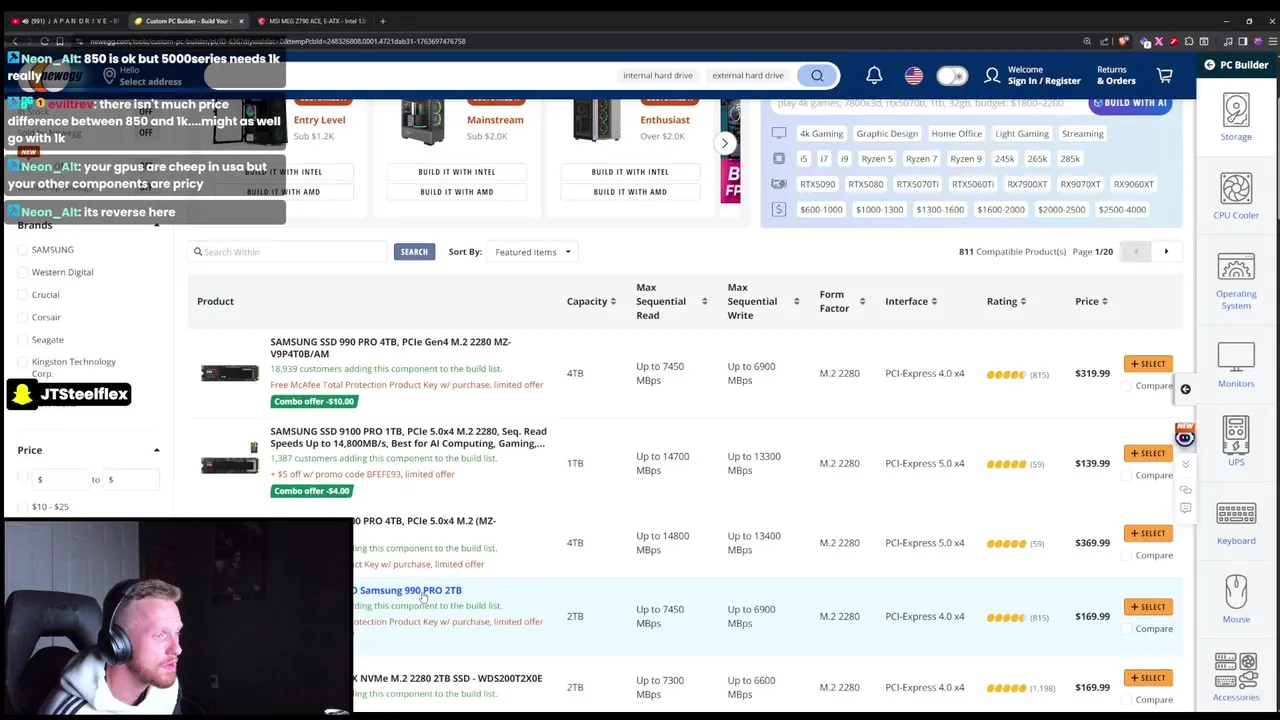The image size is (1280, 720).
Task: Open the Monitors category icon
Action: [1236, 364]
